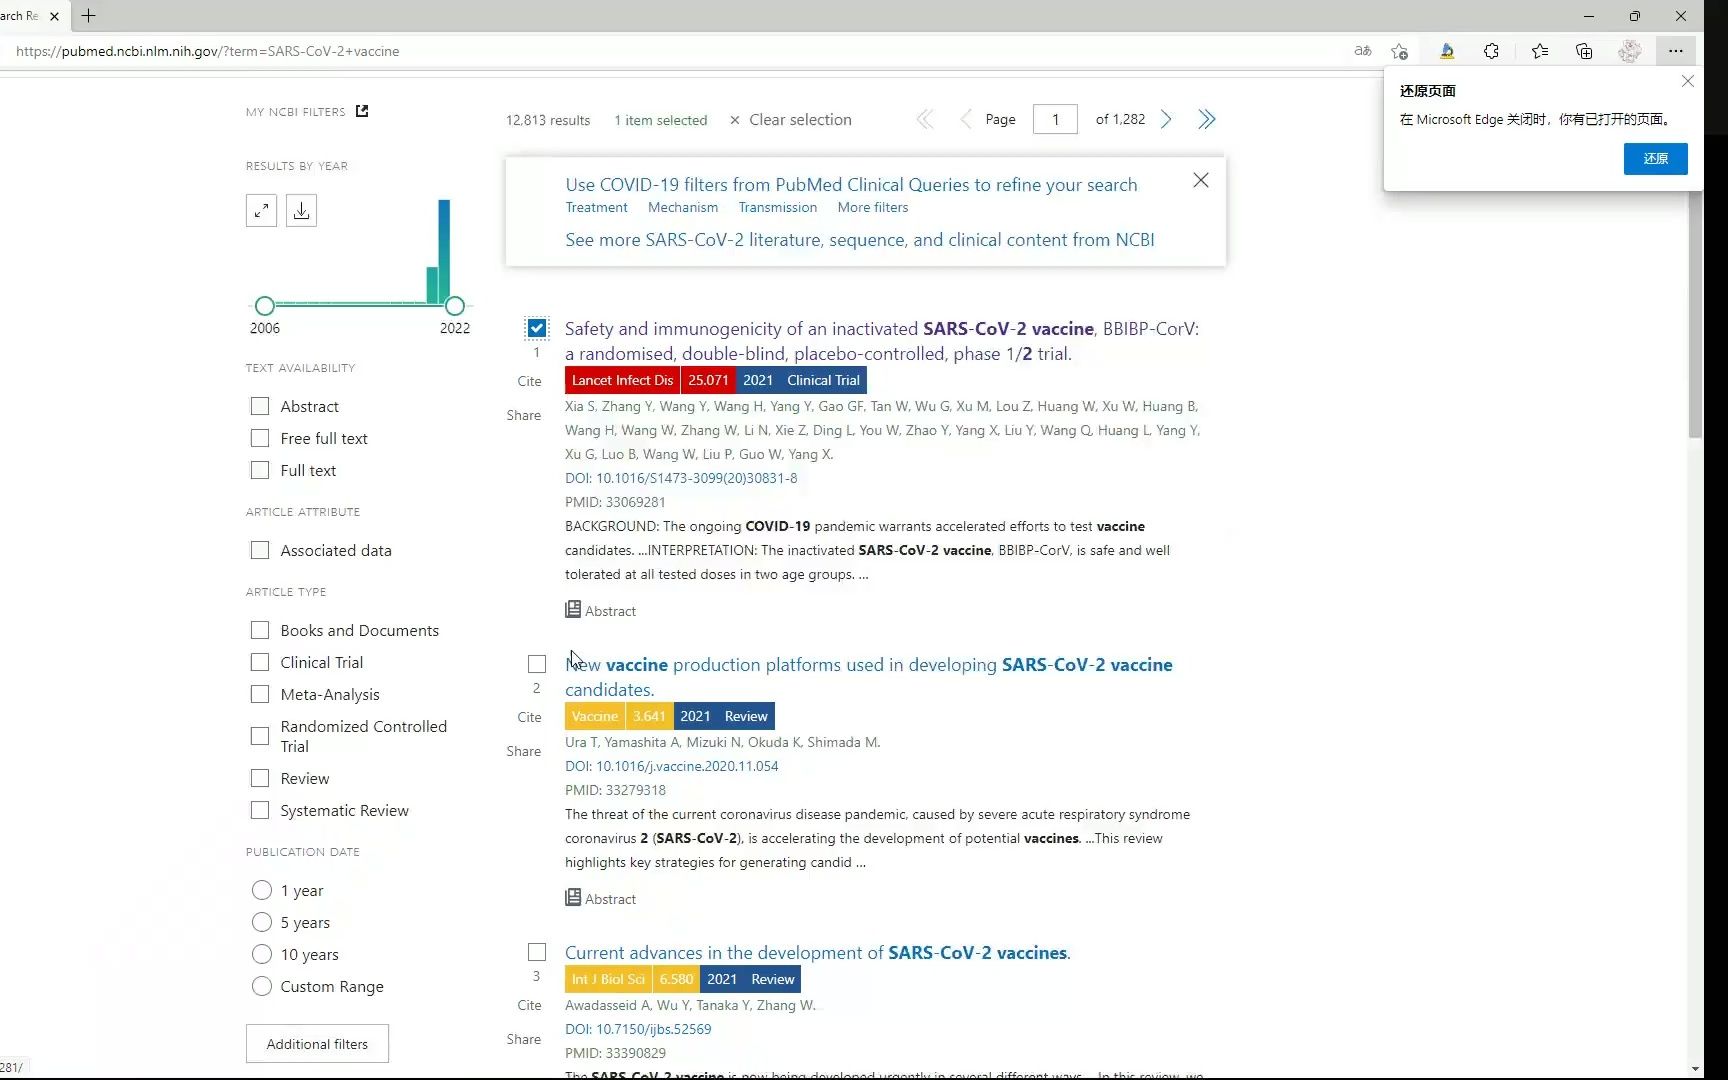Cite the Lancet Infect Dis article
Screen dimensions: 1728x1080
(x=529, y=381)
